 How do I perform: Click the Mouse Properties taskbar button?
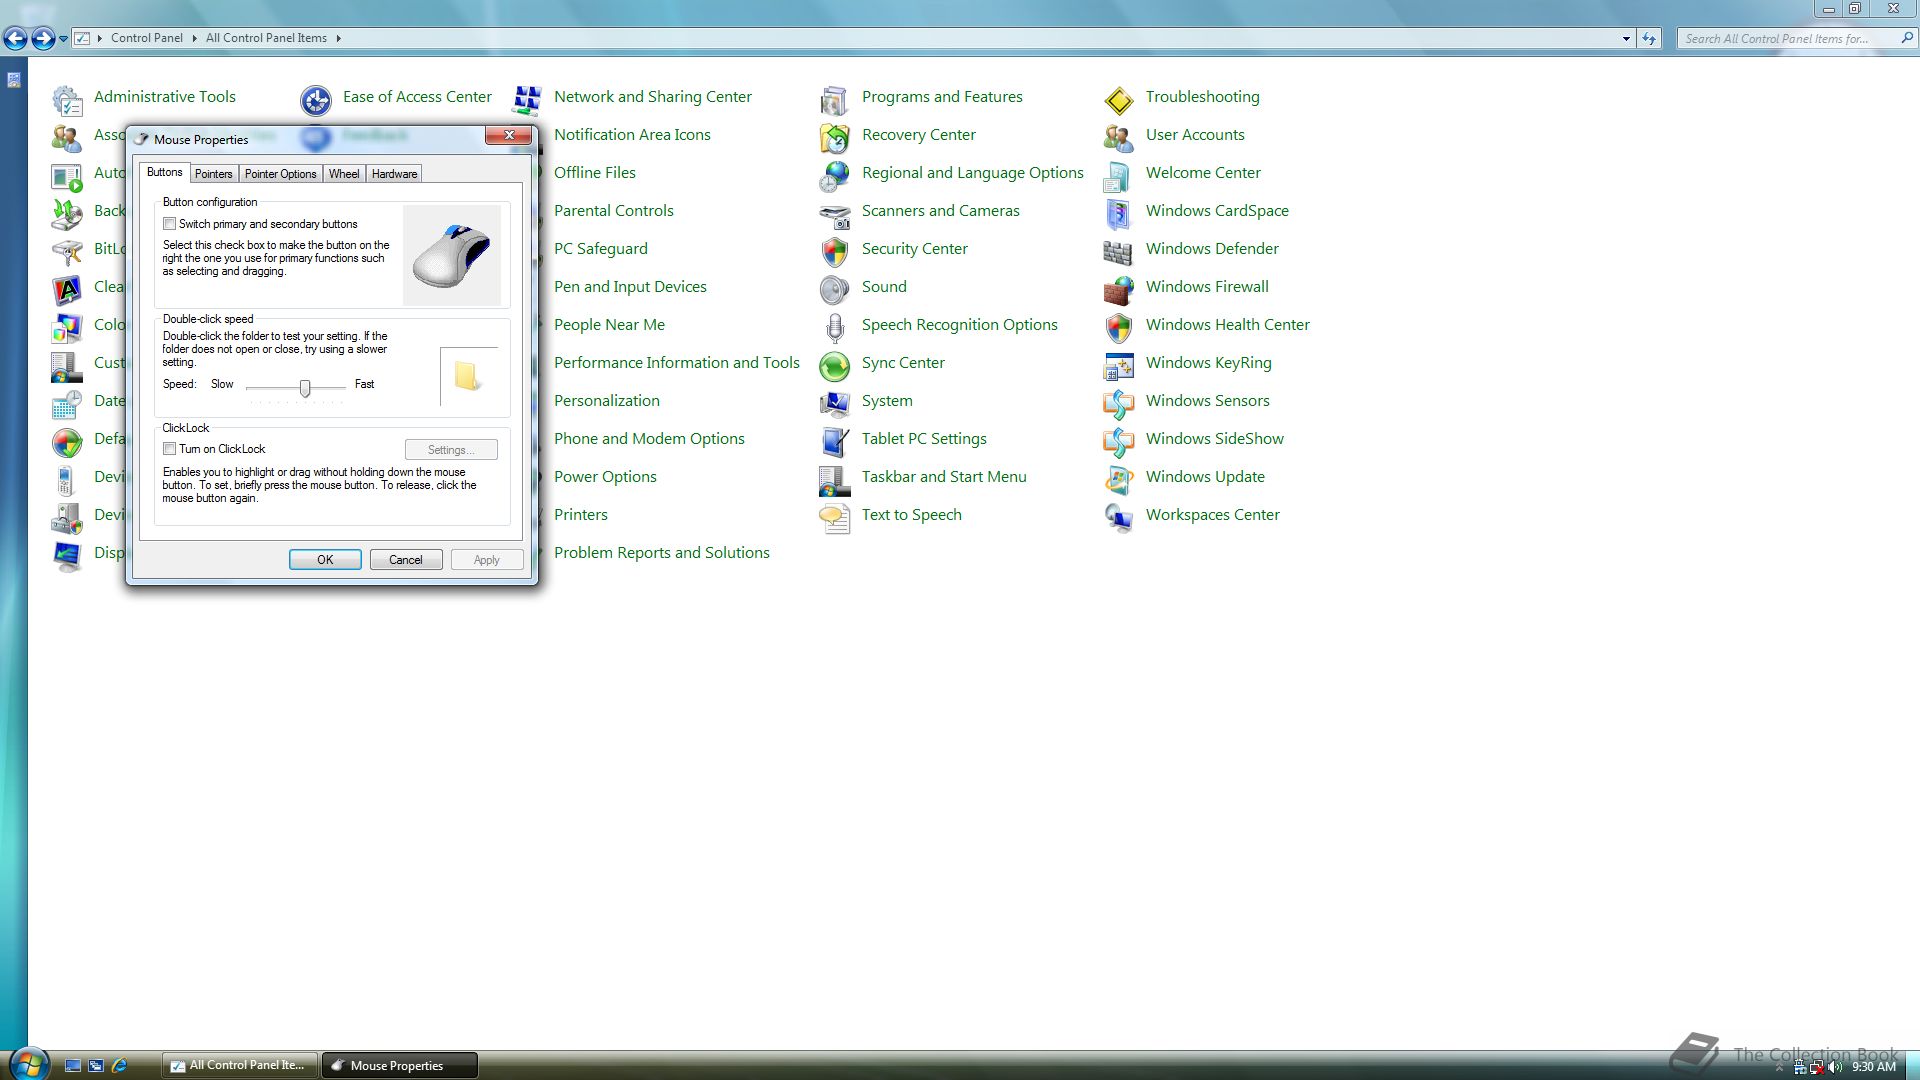point(399,1066)
